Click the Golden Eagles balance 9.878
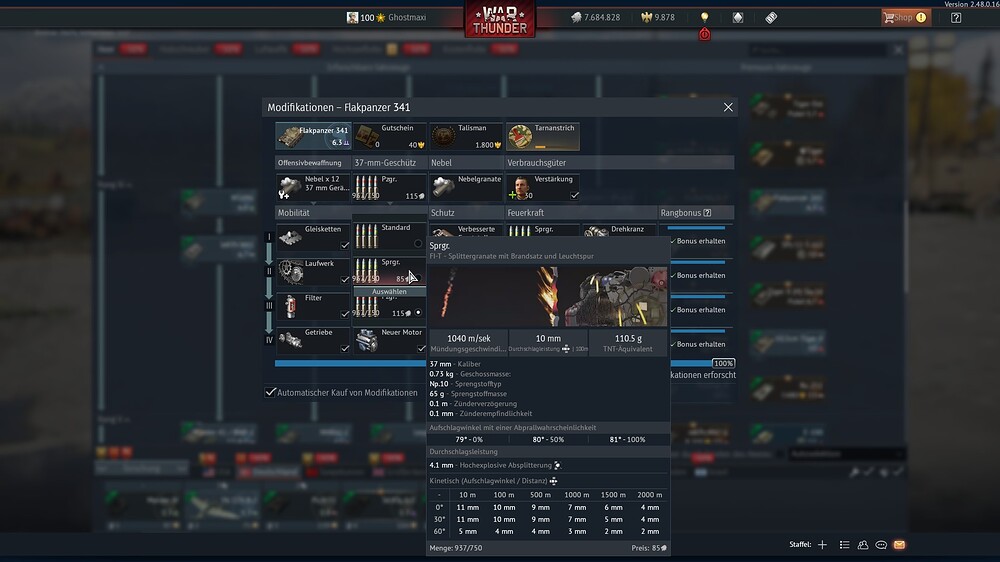 (658, 17)
